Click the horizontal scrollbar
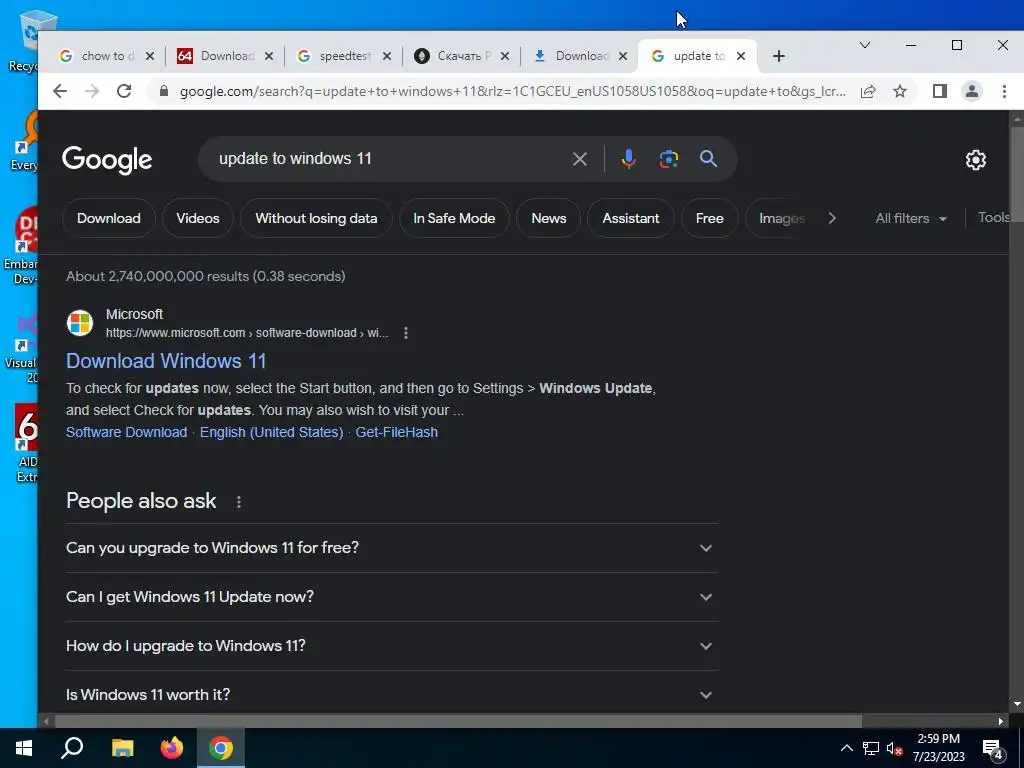 458,721
